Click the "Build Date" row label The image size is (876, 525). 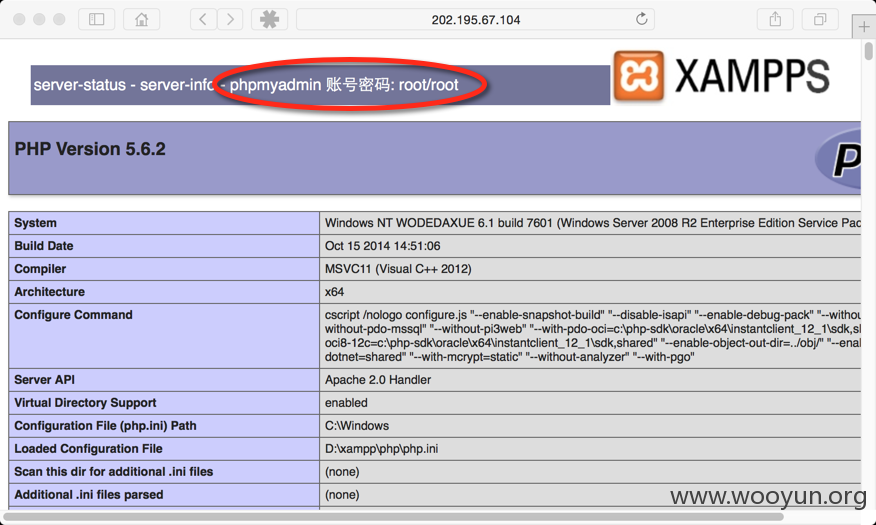tap(44, 246)
